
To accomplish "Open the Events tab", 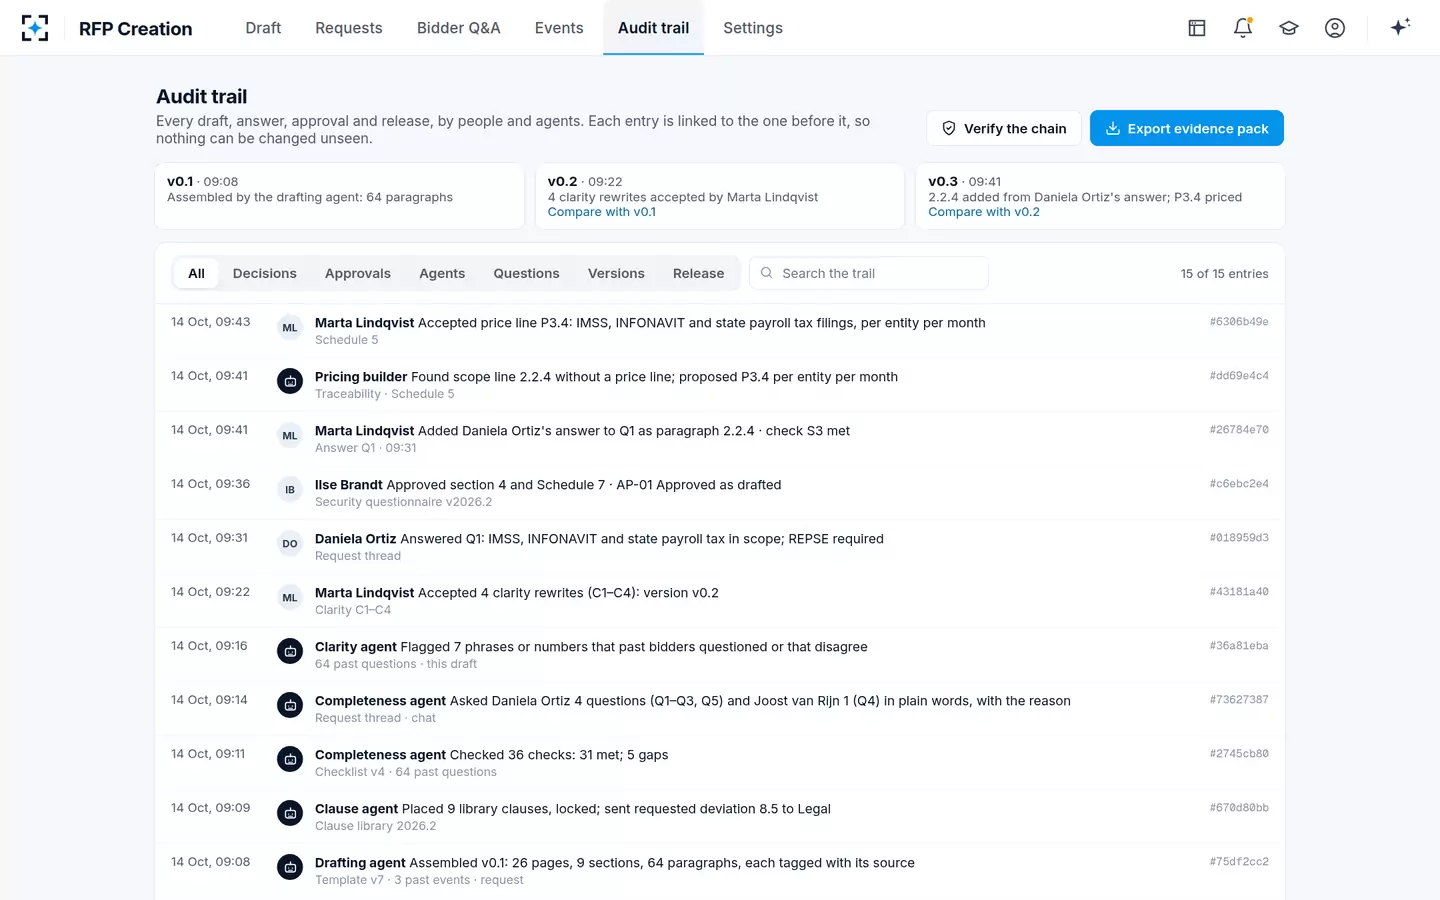I will click(x=559, y=28).
